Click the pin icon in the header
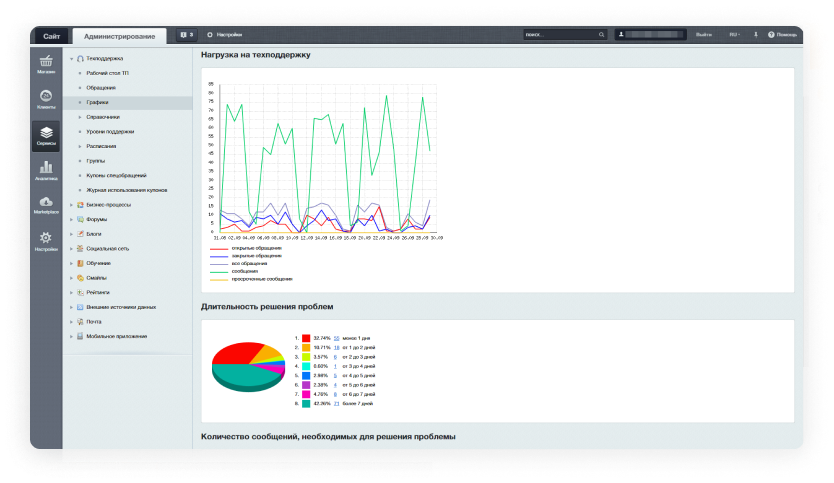 point(755,35)
